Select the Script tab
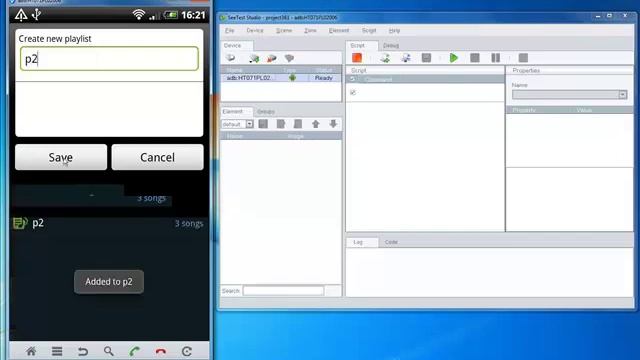 click(362, 46)
